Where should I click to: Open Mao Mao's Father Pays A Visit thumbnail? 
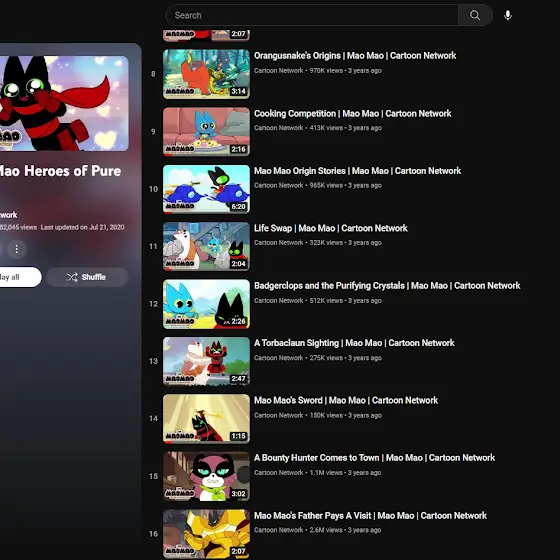click(x=206, y=534)
